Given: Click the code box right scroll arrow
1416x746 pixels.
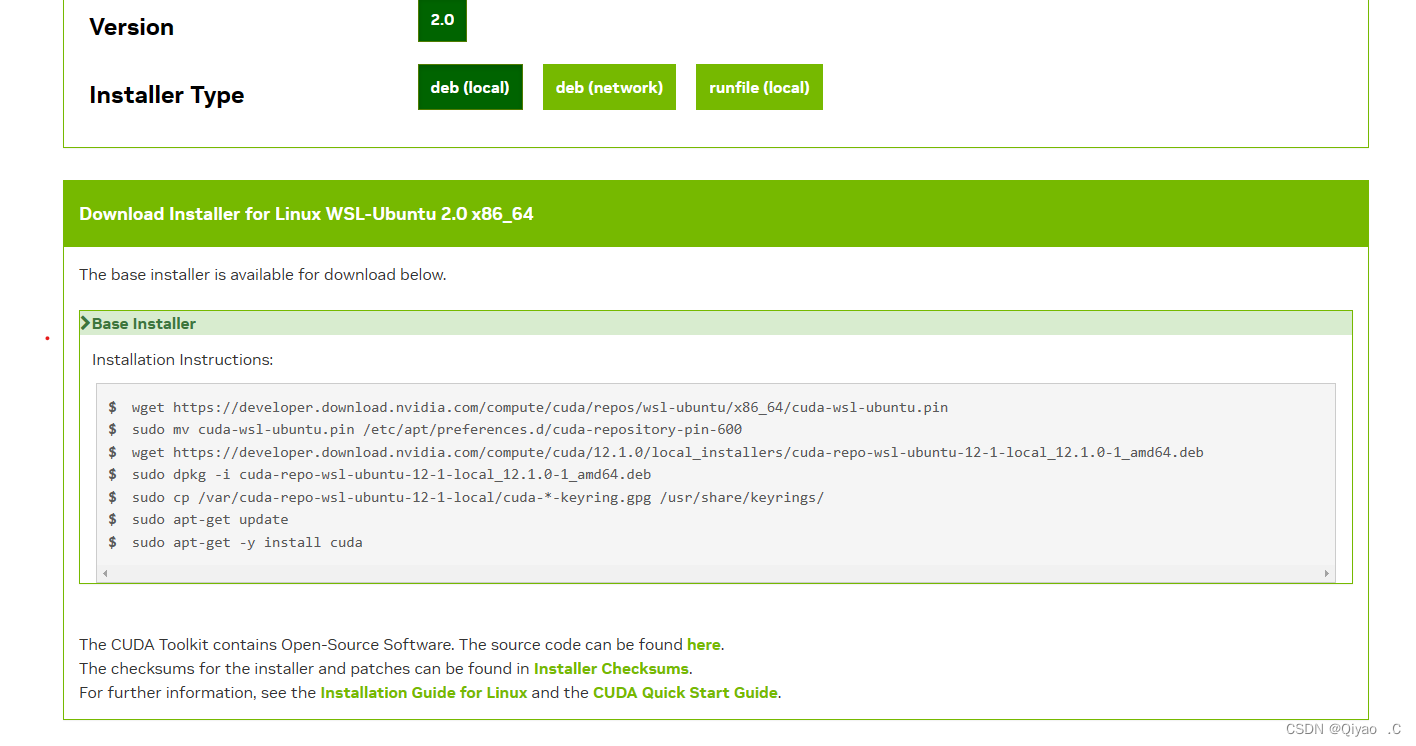Looking at the screenshot, I should (x=1327, y=574).
